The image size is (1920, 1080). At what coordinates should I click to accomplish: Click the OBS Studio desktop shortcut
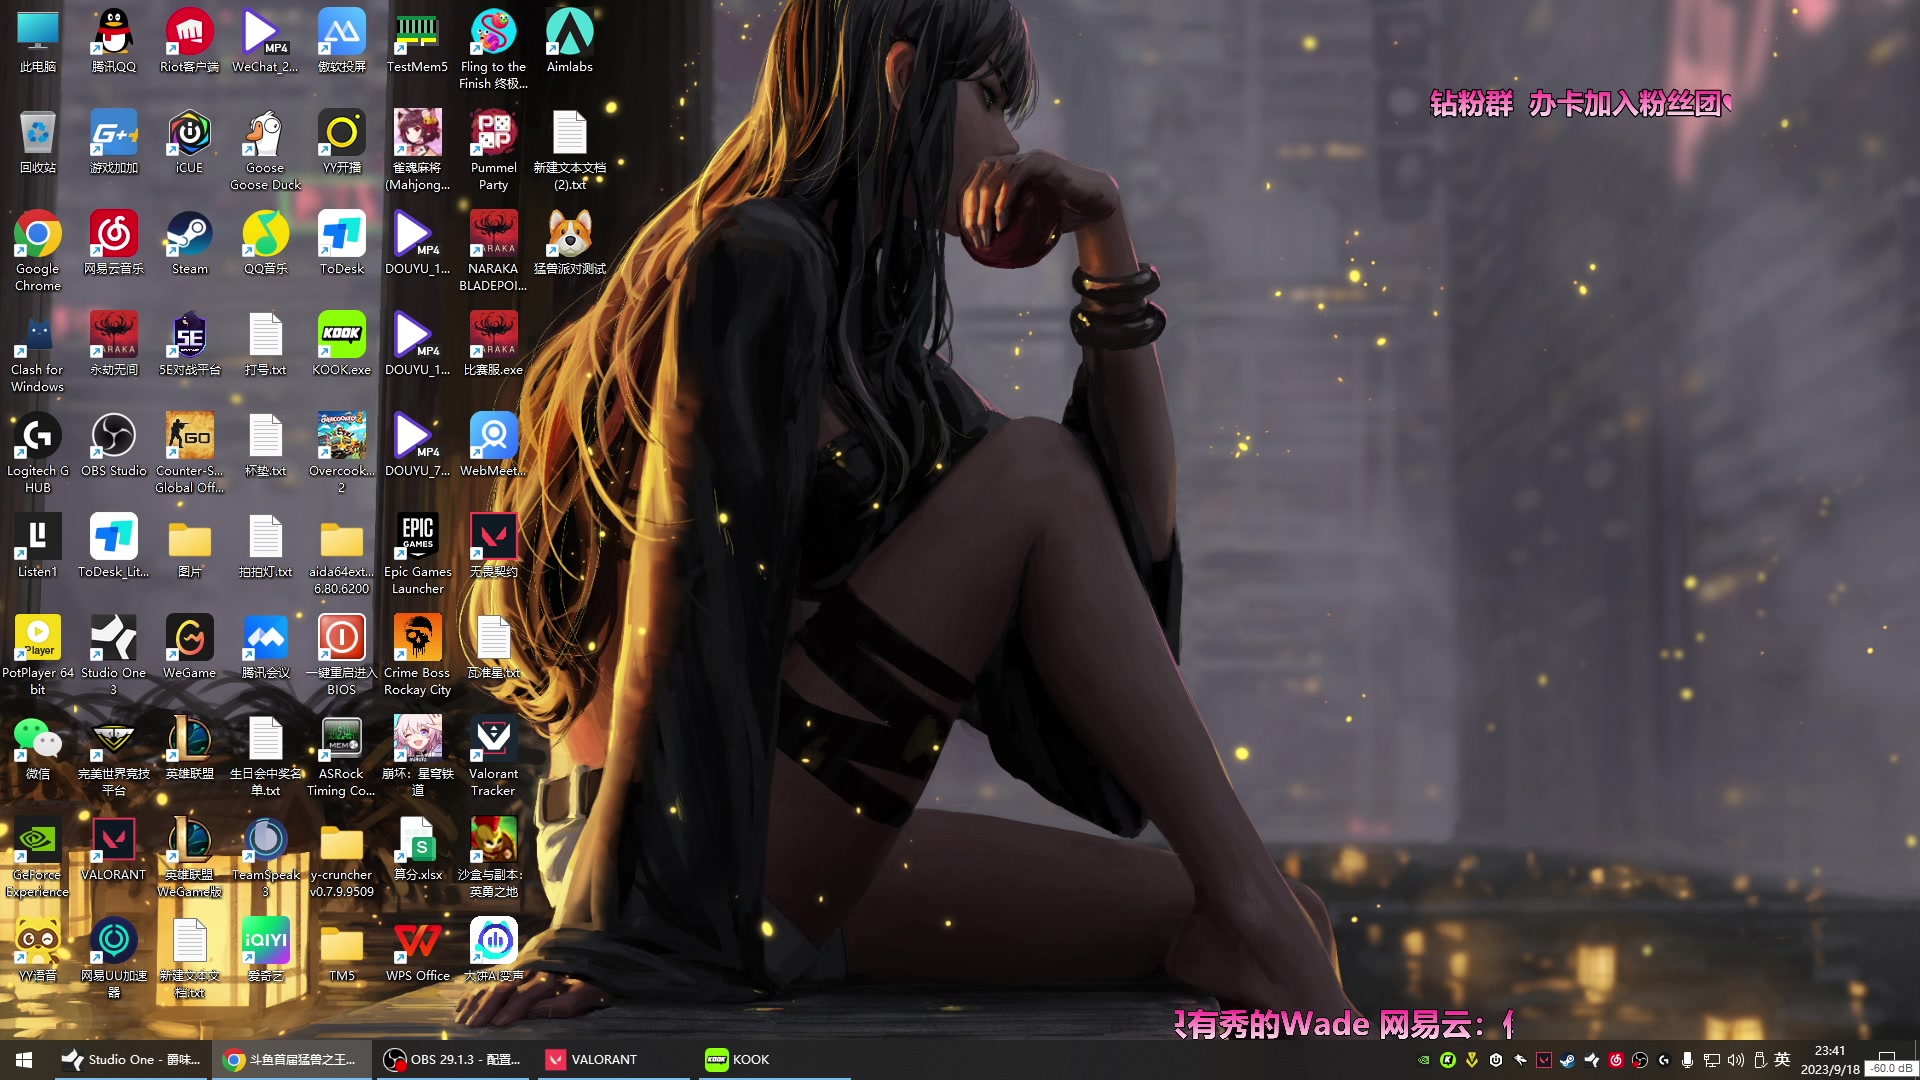pyautogui.click(x=114, y=445)
